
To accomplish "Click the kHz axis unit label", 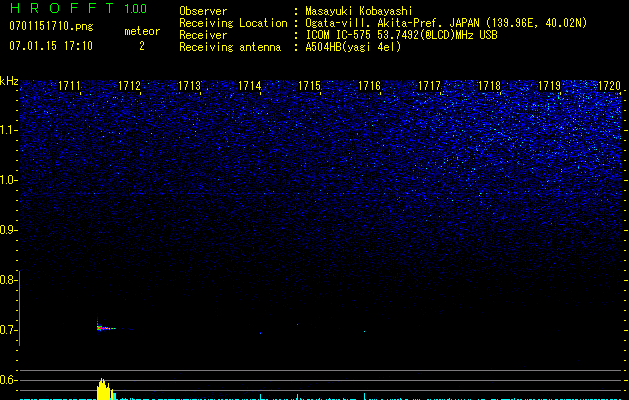I will click(x=9, y=81).
